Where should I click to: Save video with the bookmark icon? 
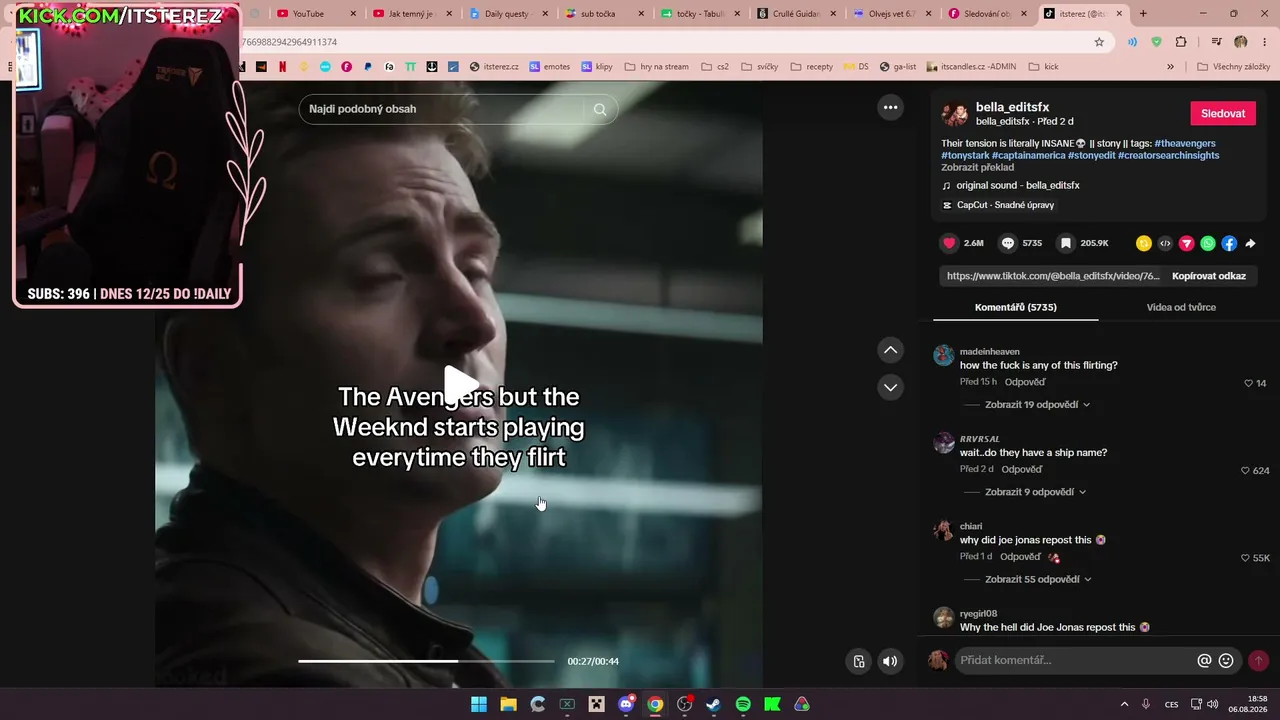coord(1066,243)
